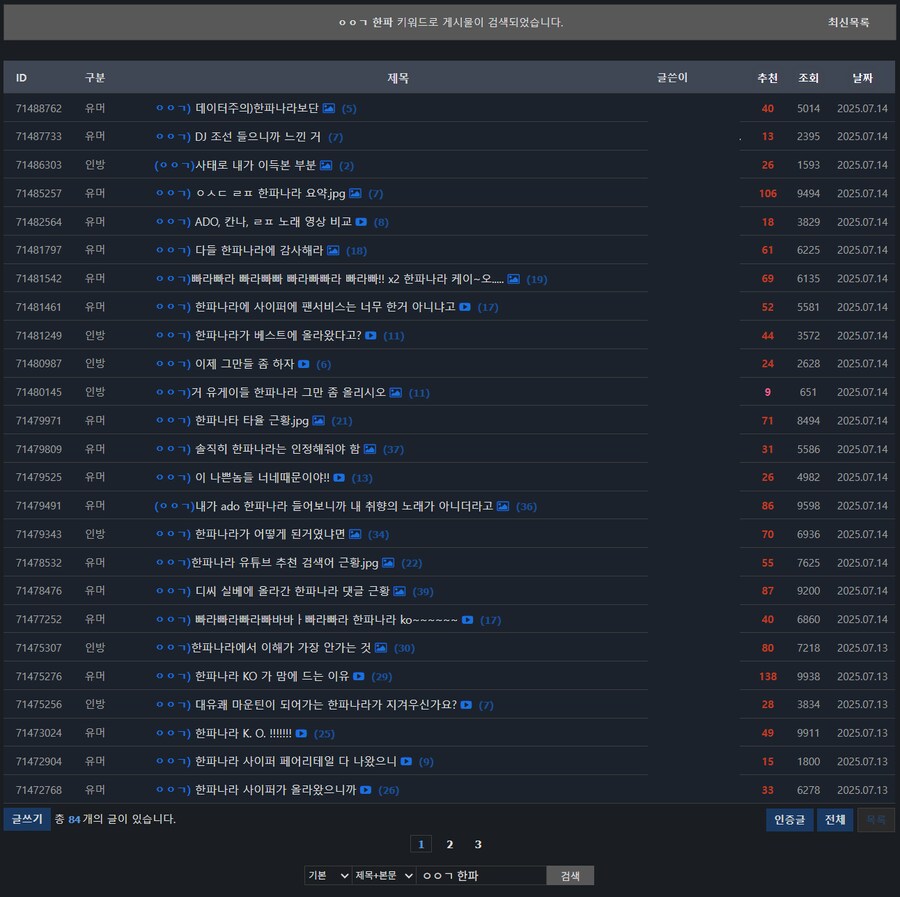The height and width of the screenshot is (897, 900).
Task: Click image icon beside 한파나라 요약.jpg
Action: (355, 193)
